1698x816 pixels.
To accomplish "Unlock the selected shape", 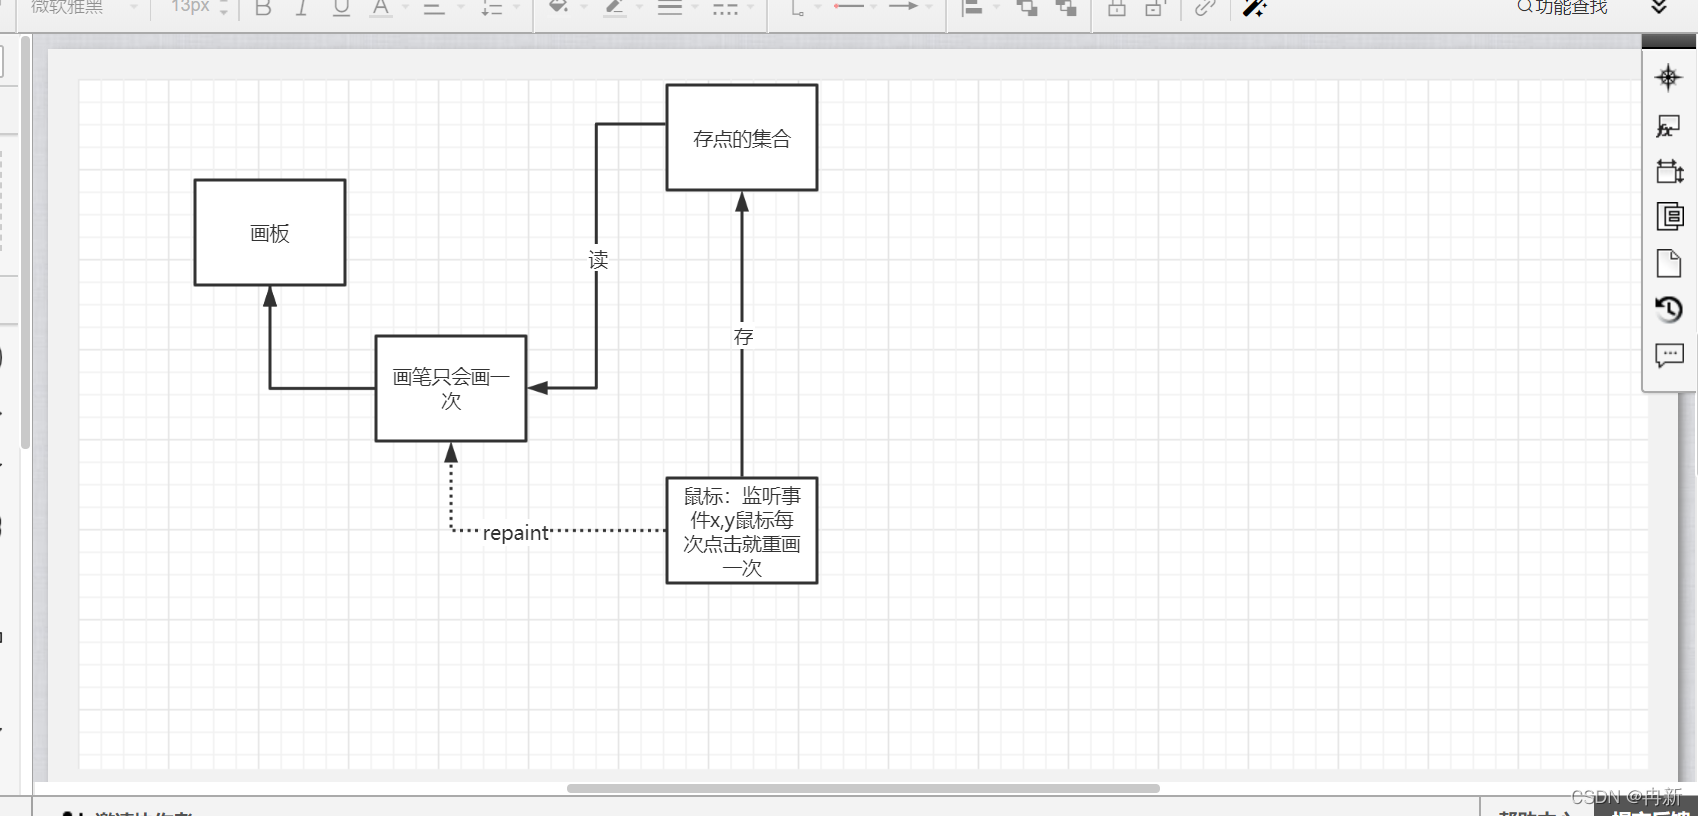I will pos(1155,8).
